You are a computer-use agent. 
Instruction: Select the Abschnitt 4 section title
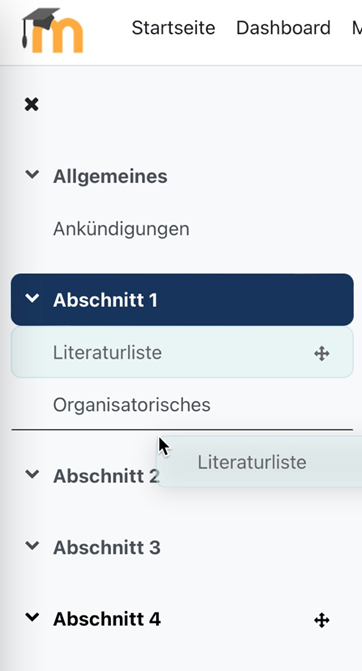point(107,619)
